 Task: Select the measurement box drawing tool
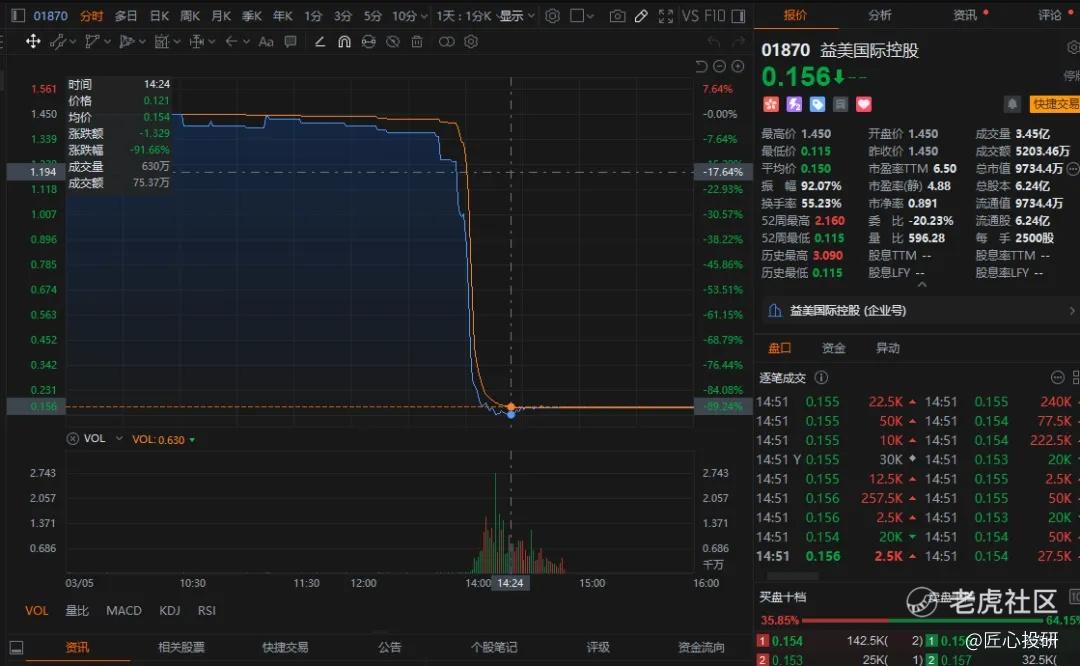161,41
